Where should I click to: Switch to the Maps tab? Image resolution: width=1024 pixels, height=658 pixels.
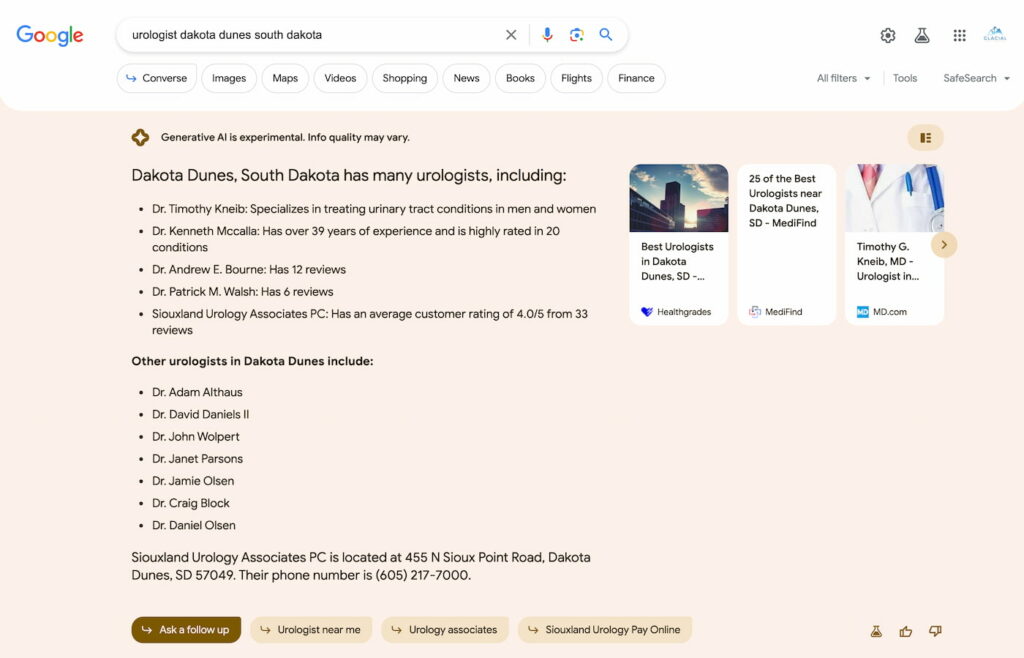tap(285, 78)
